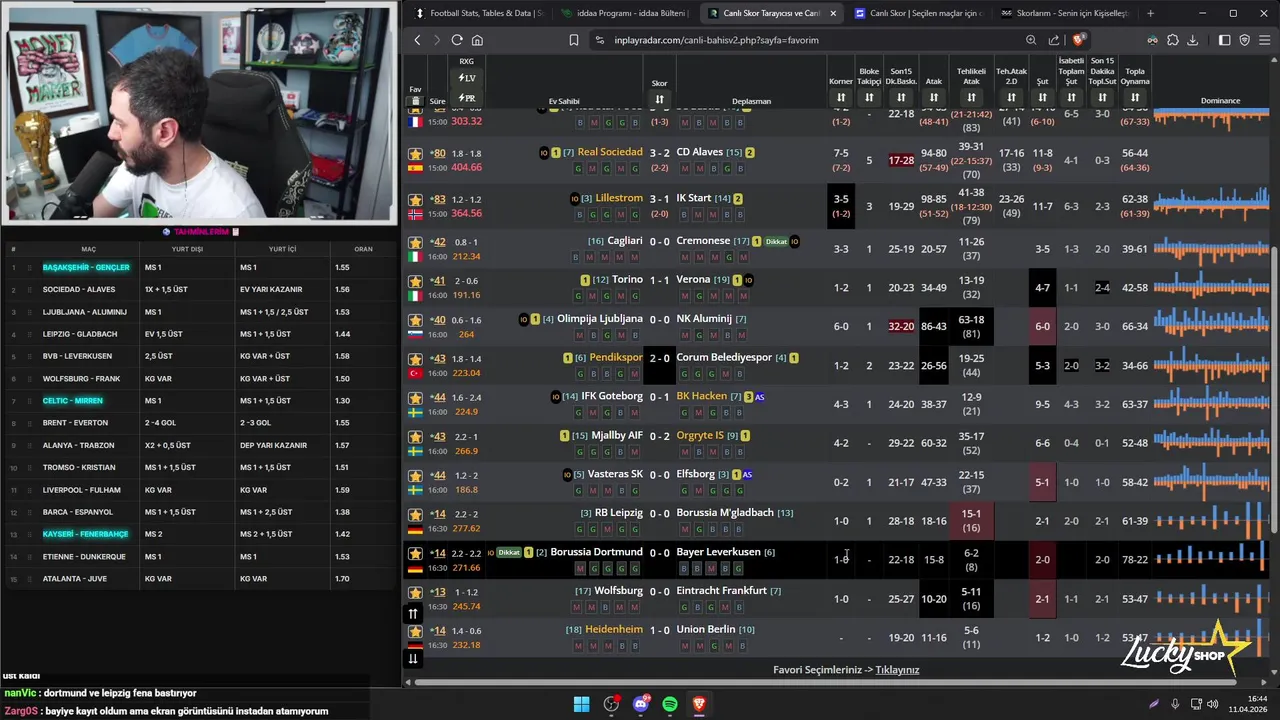This screenshot has width=1280, height=720.
Task: Sort by the Atak column arrows
Action: point(934,97)
